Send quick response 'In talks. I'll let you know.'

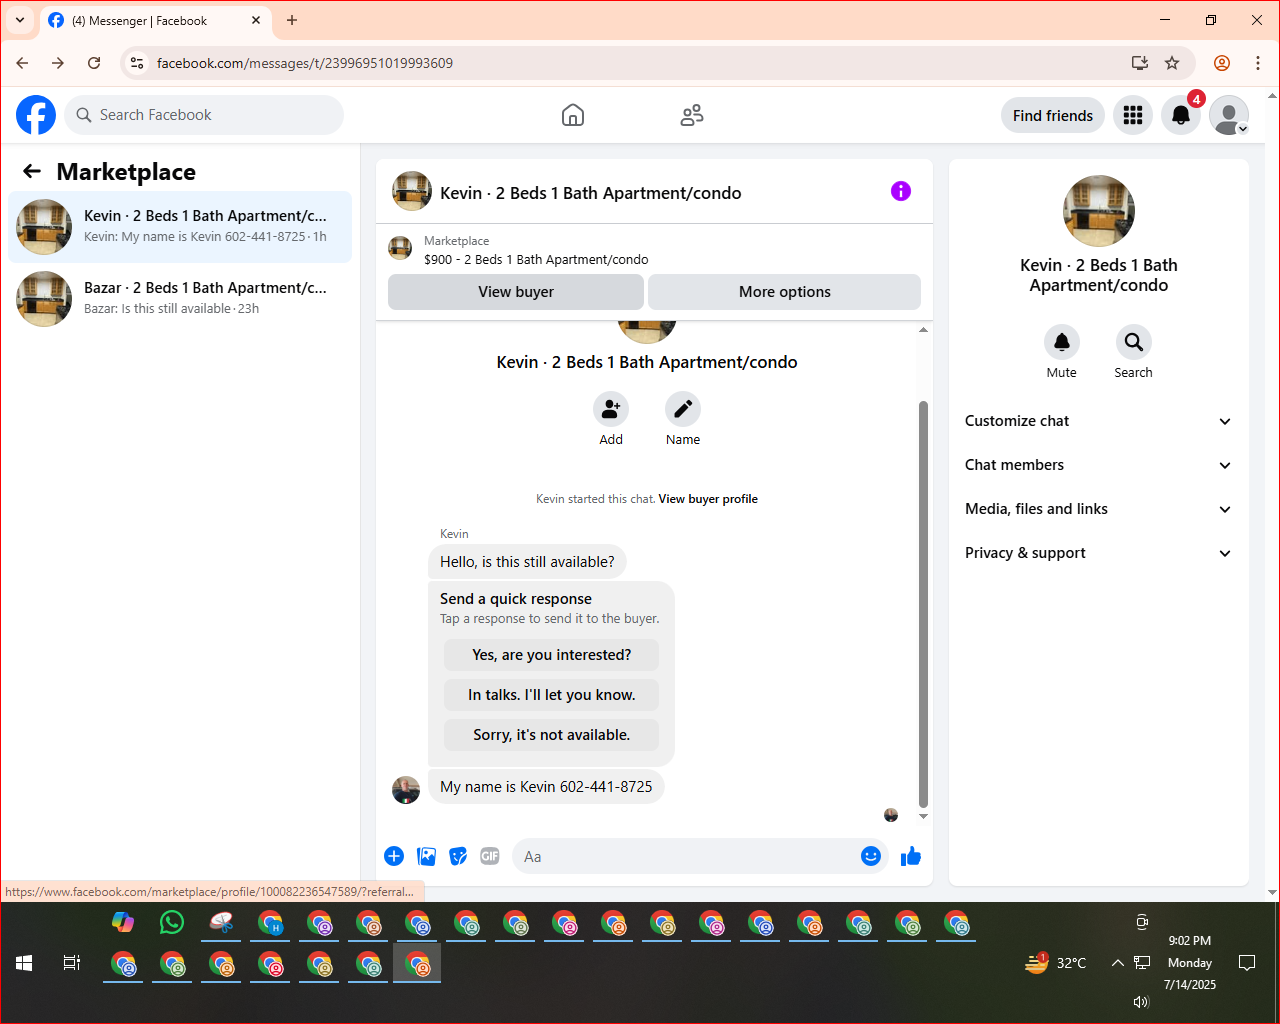551,695
